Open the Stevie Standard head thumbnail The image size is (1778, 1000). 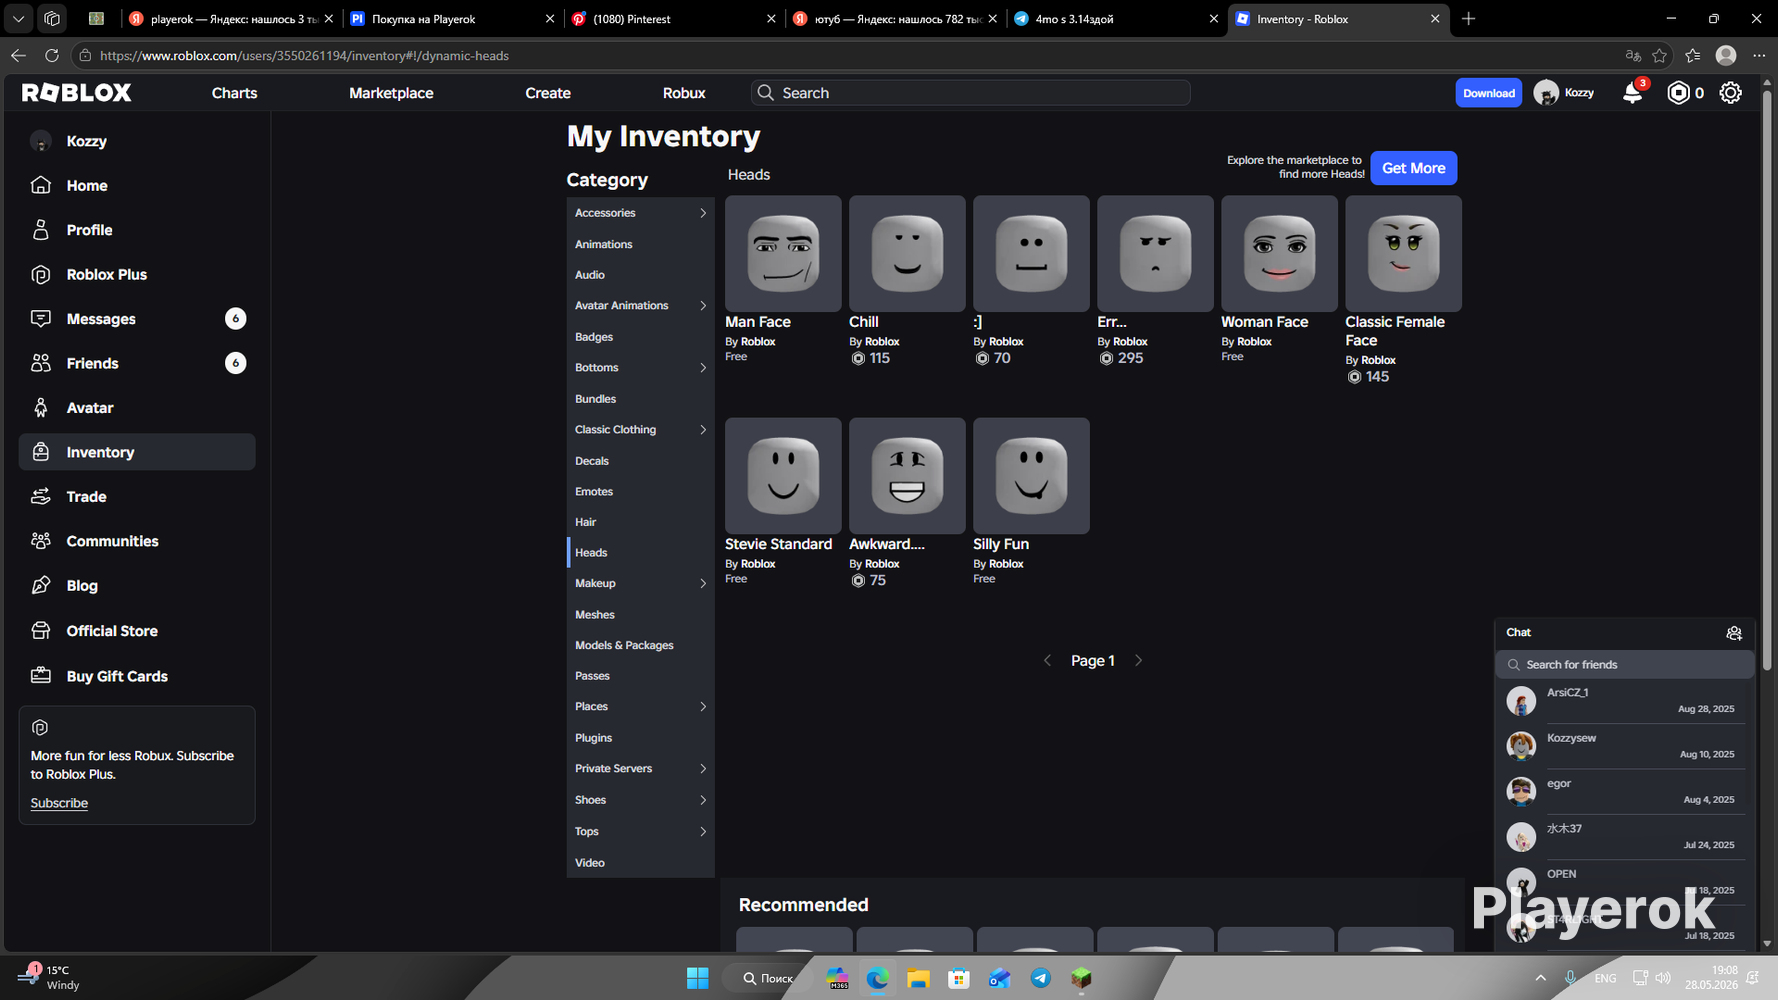(783, 476)
